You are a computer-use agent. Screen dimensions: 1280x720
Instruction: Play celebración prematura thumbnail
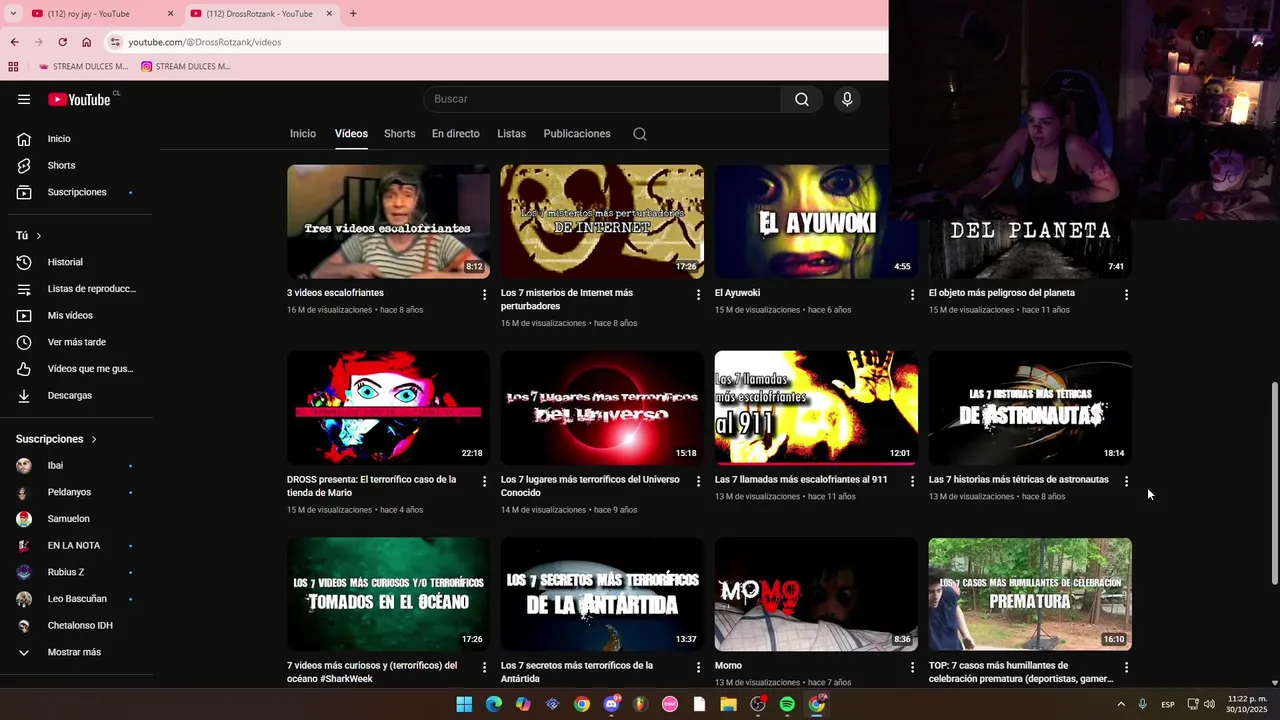(1030, 594)
